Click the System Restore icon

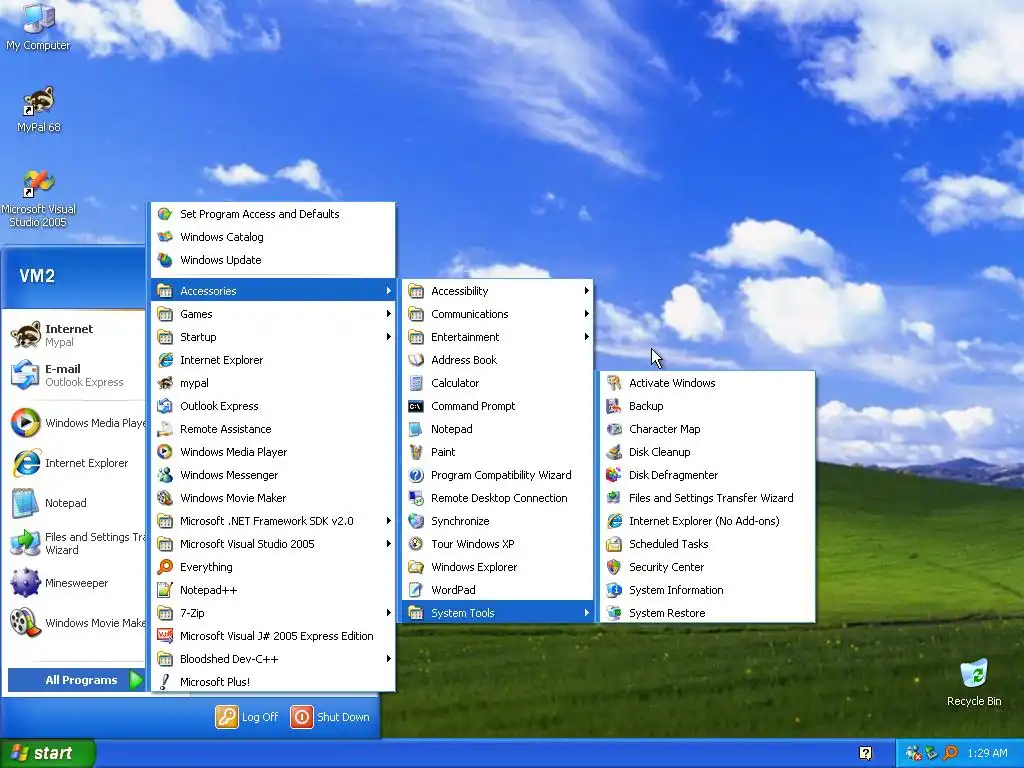click(x=614, y=613)
